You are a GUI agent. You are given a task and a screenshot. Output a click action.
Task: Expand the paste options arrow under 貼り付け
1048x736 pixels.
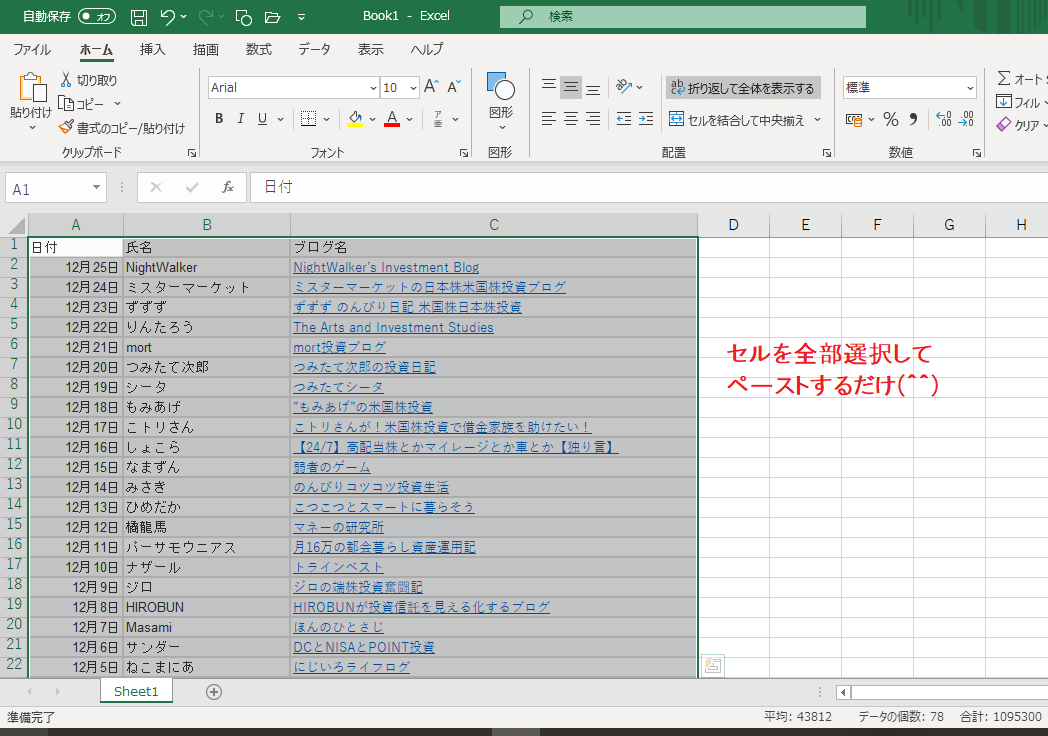[31, 128]
